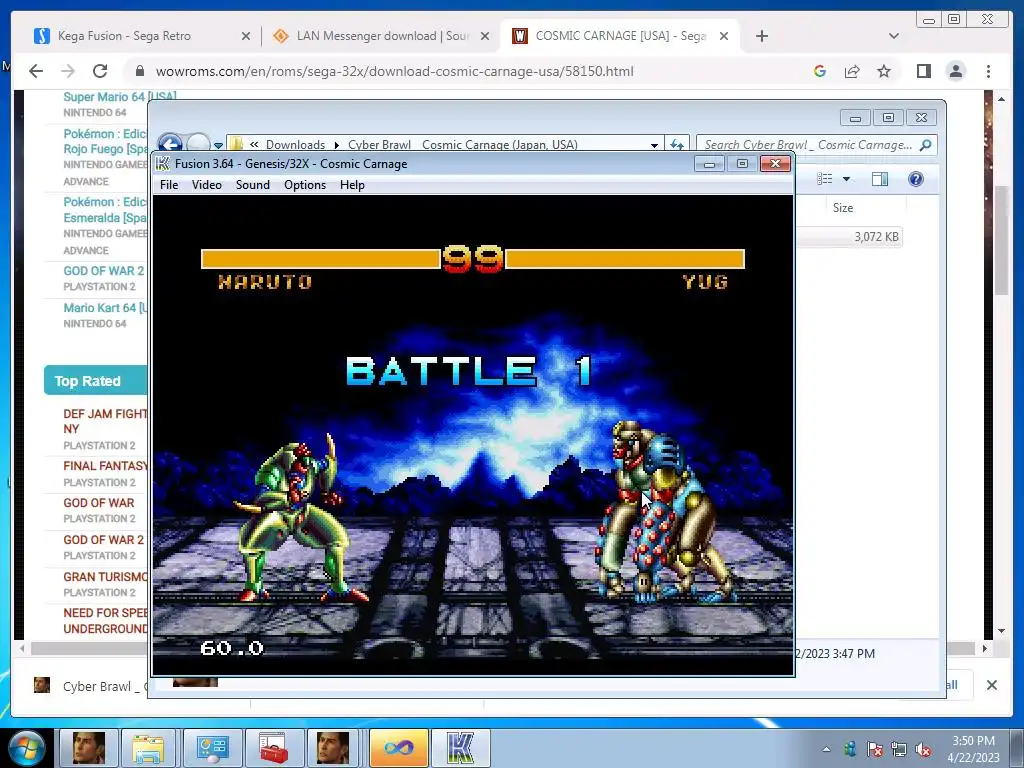
Task: Open Explorer view options dropdown arrow
Action: click(x=846, y=179)
